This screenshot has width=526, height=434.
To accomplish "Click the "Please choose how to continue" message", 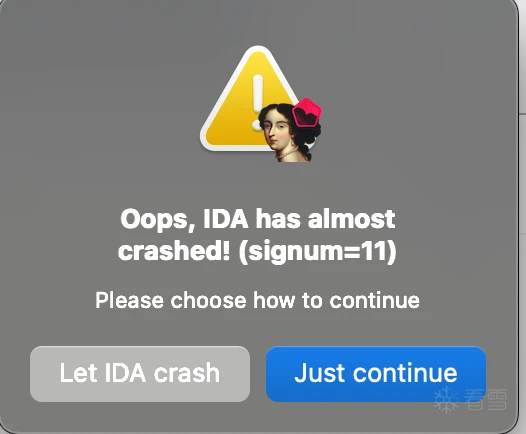I will [257, 300].
